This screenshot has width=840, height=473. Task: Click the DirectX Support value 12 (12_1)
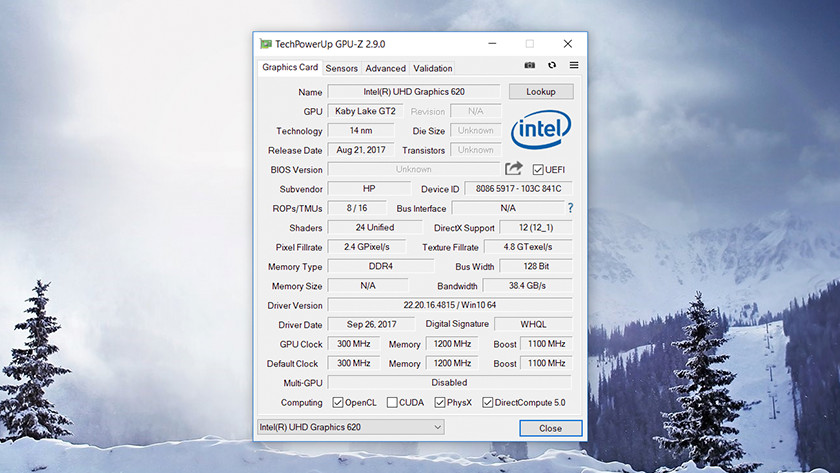[536, 228]
